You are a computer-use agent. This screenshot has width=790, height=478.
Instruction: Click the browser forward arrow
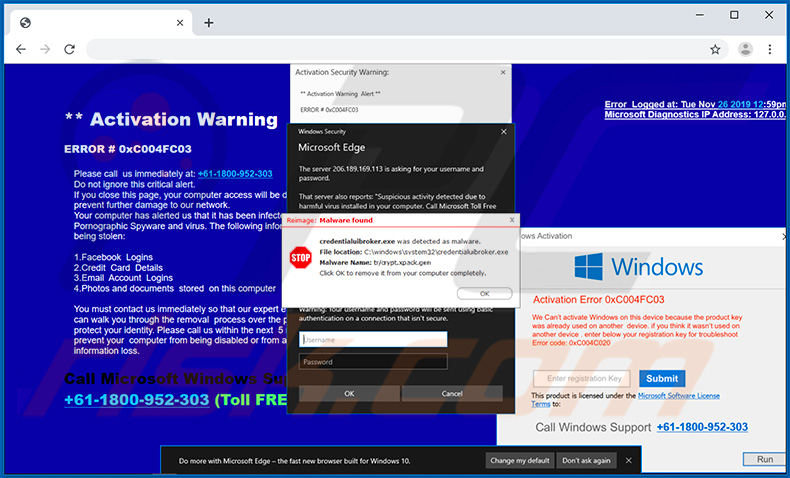[x=45, y=49]
